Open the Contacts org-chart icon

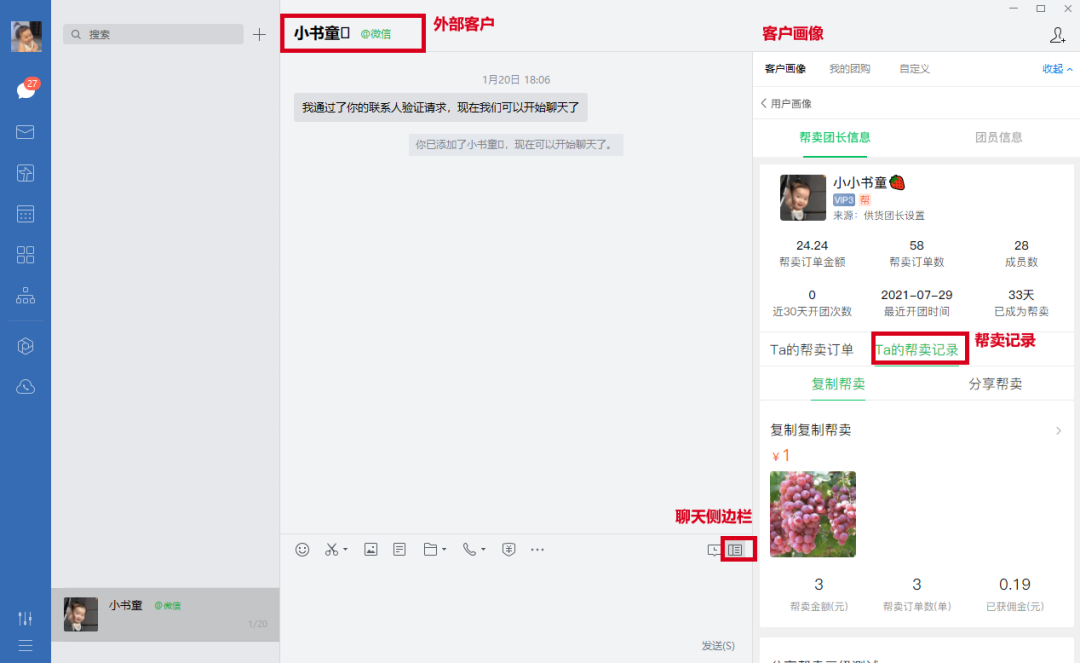point(26,296)
